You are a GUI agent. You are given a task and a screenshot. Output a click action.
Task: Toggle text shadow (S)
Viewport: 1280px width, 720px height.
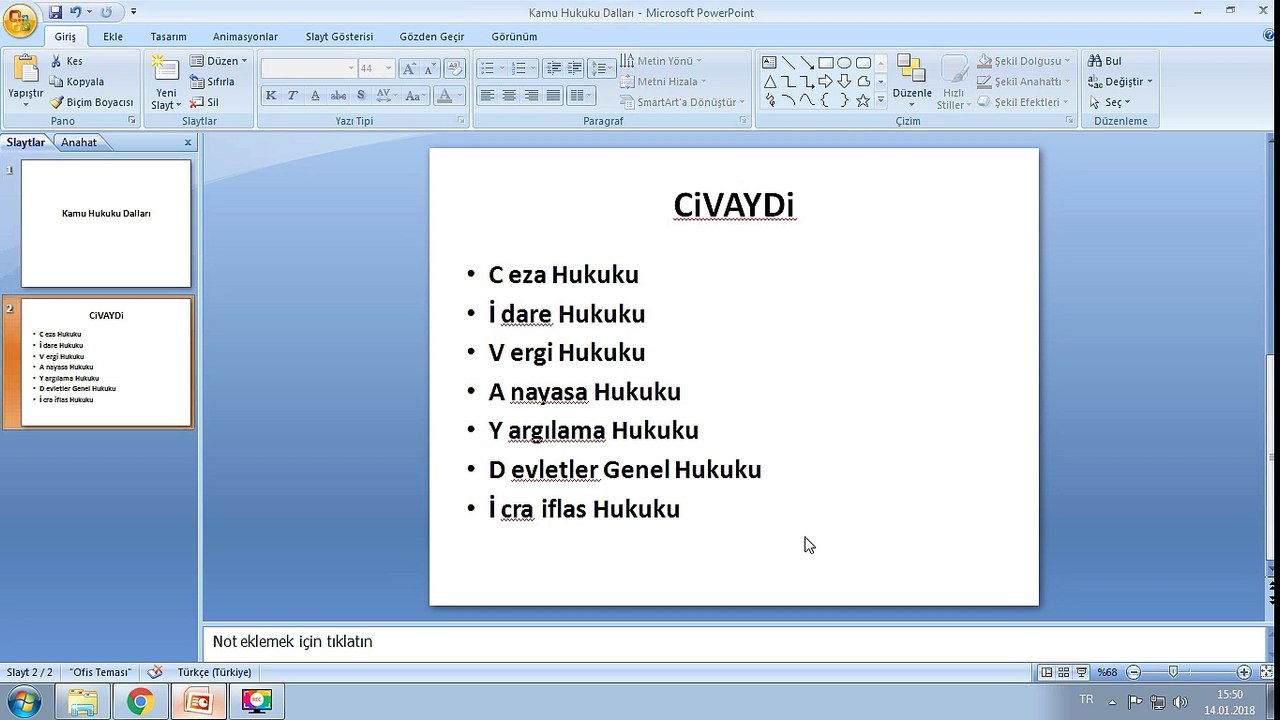[360, 96]
